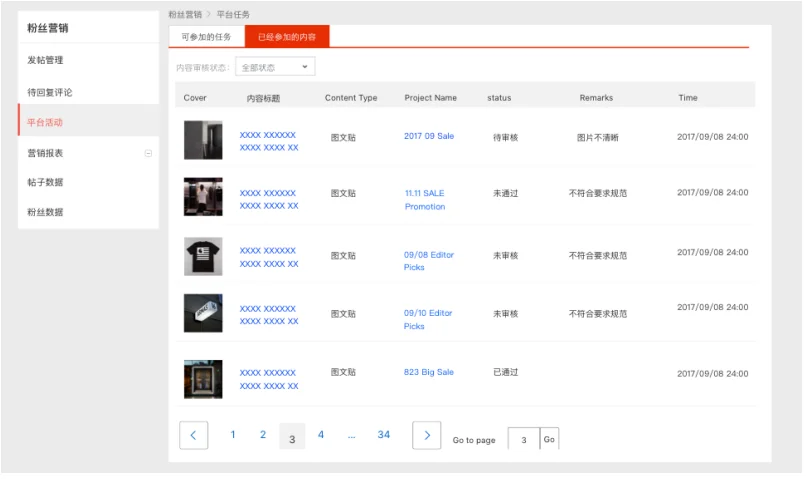Click cover thumbnail of 11.11 SALE row

point(203,197)
